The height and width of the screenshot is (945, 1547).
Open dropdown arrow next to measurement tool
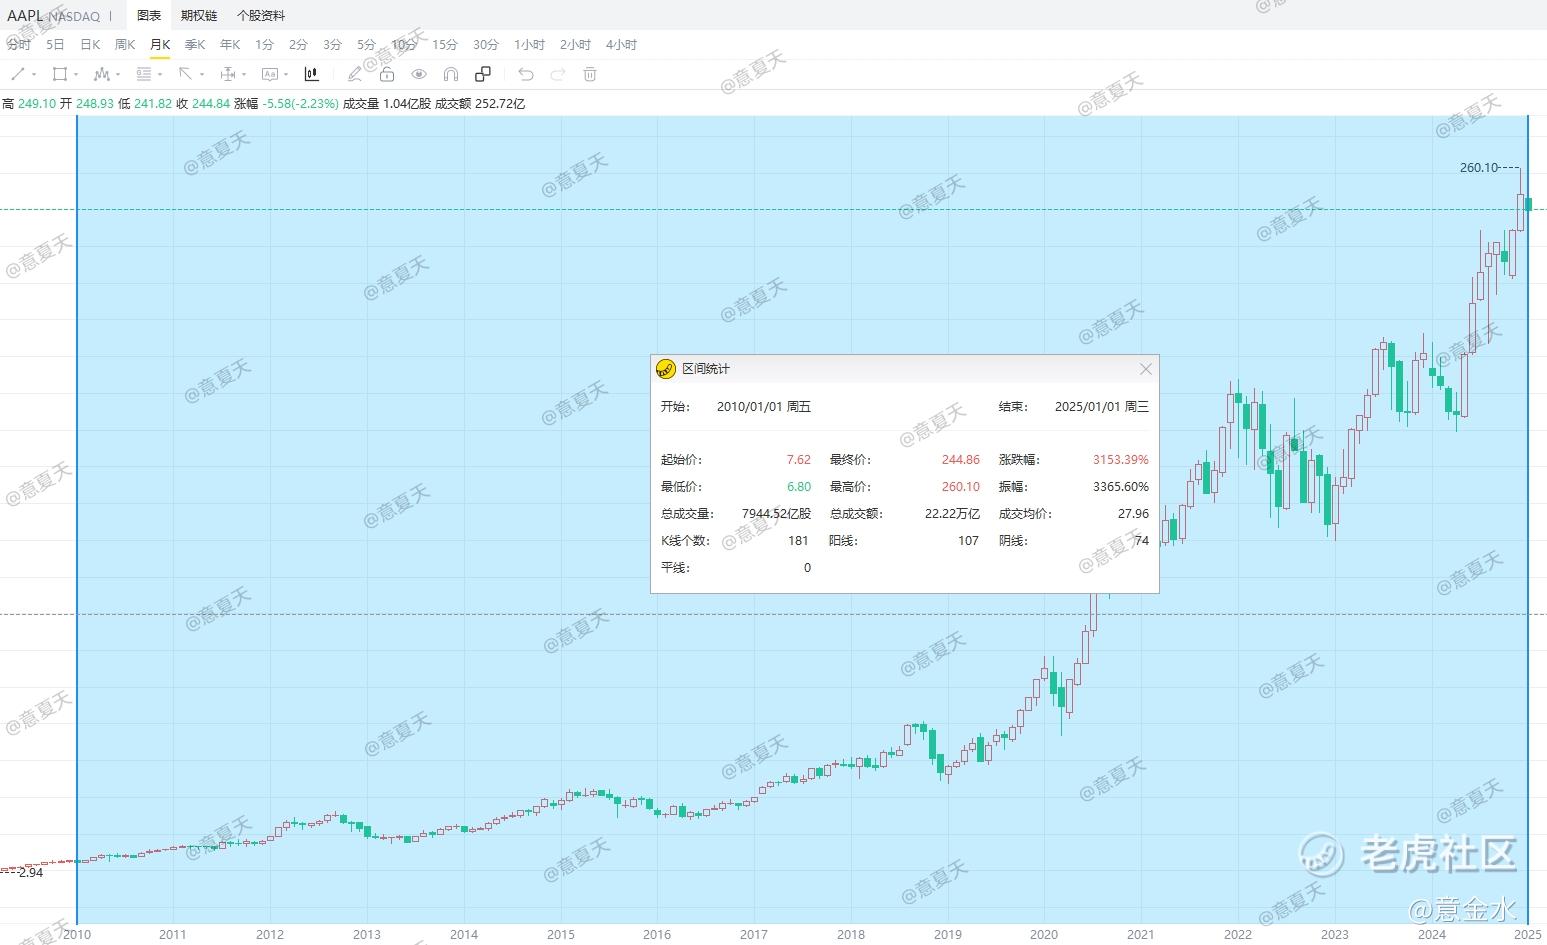click(x=244, y=75)
